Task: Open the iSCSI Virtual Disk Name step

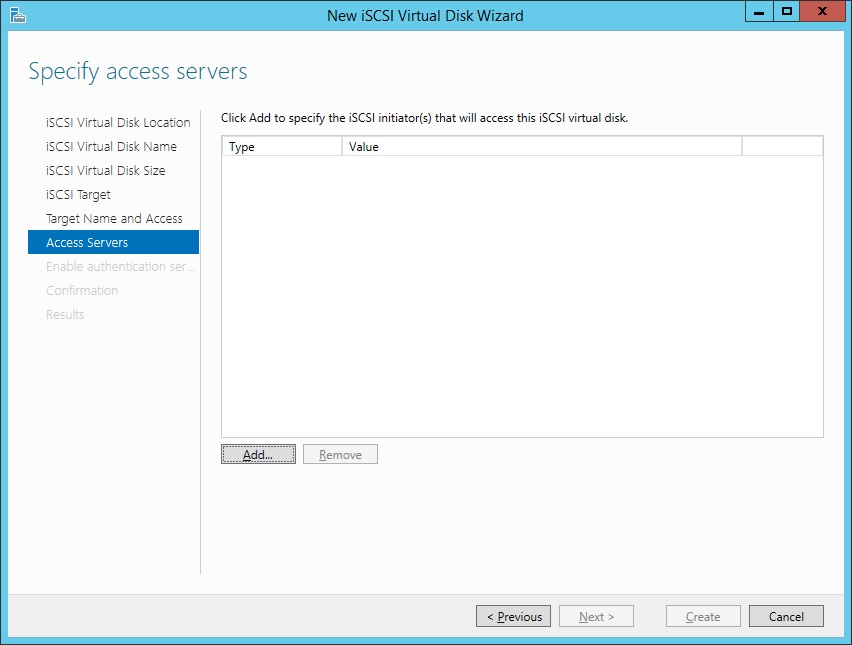Action: coord(111,147)
